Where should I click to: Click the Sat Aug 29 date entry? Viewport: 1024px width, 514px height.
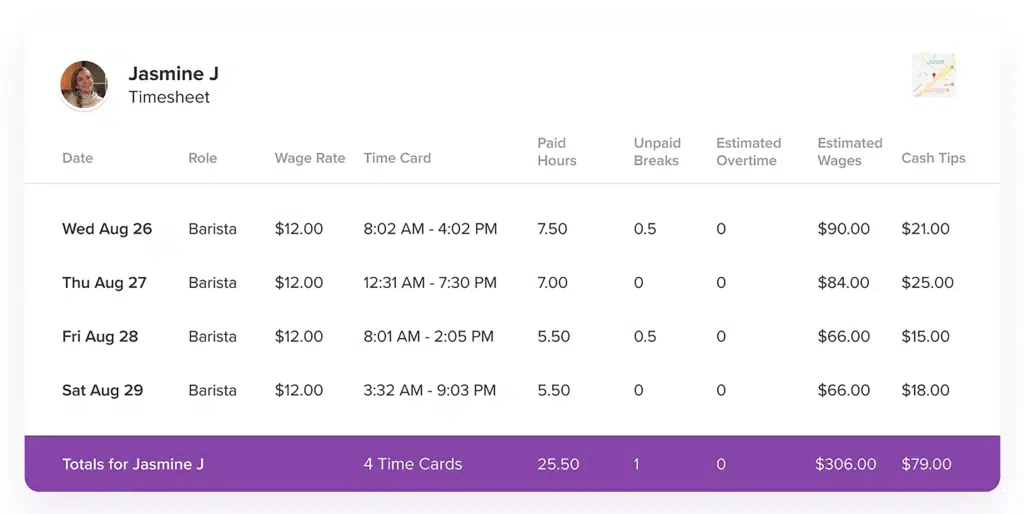pyautogui.click(x=102, y=391)
